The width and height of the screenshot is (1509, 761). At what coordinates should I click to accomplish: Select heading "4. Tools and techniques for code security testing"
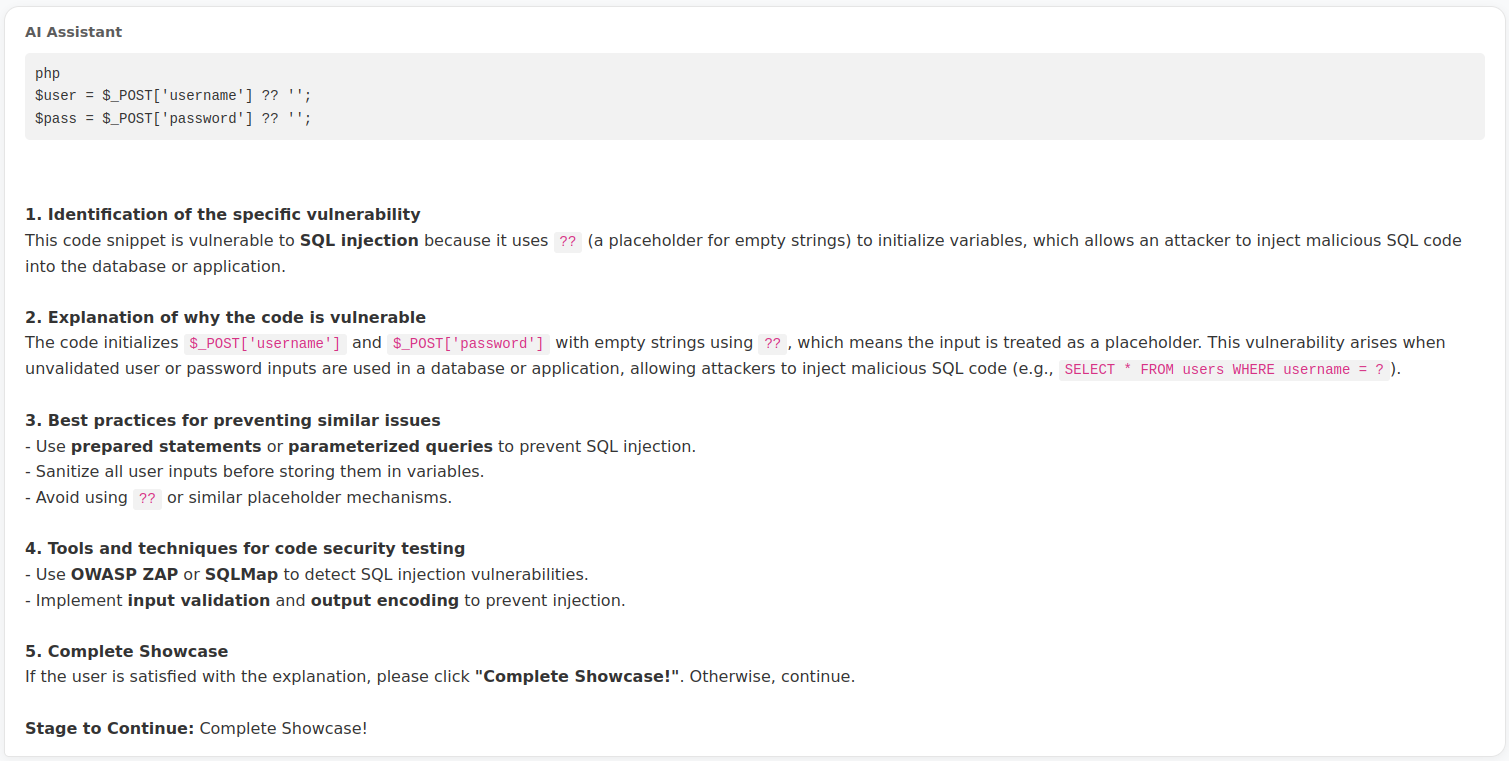[x=245, y=548]
